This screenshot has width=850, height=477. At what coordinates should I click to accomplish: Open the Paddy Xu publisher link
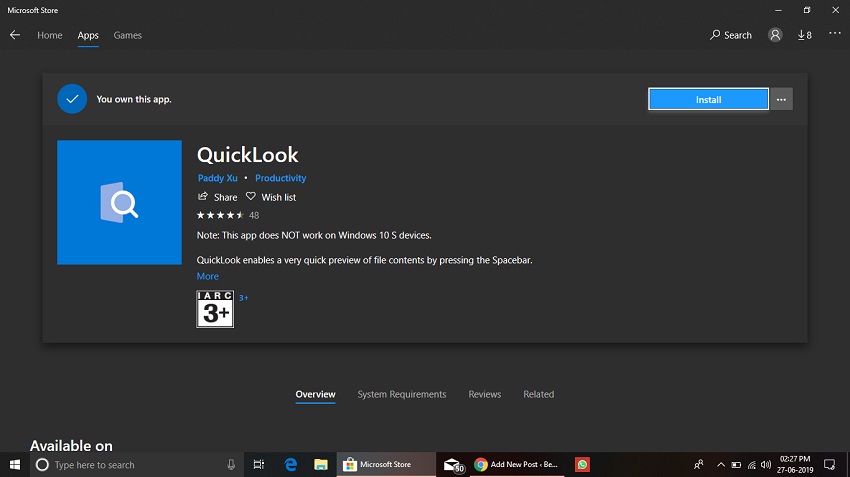[217, 178]
